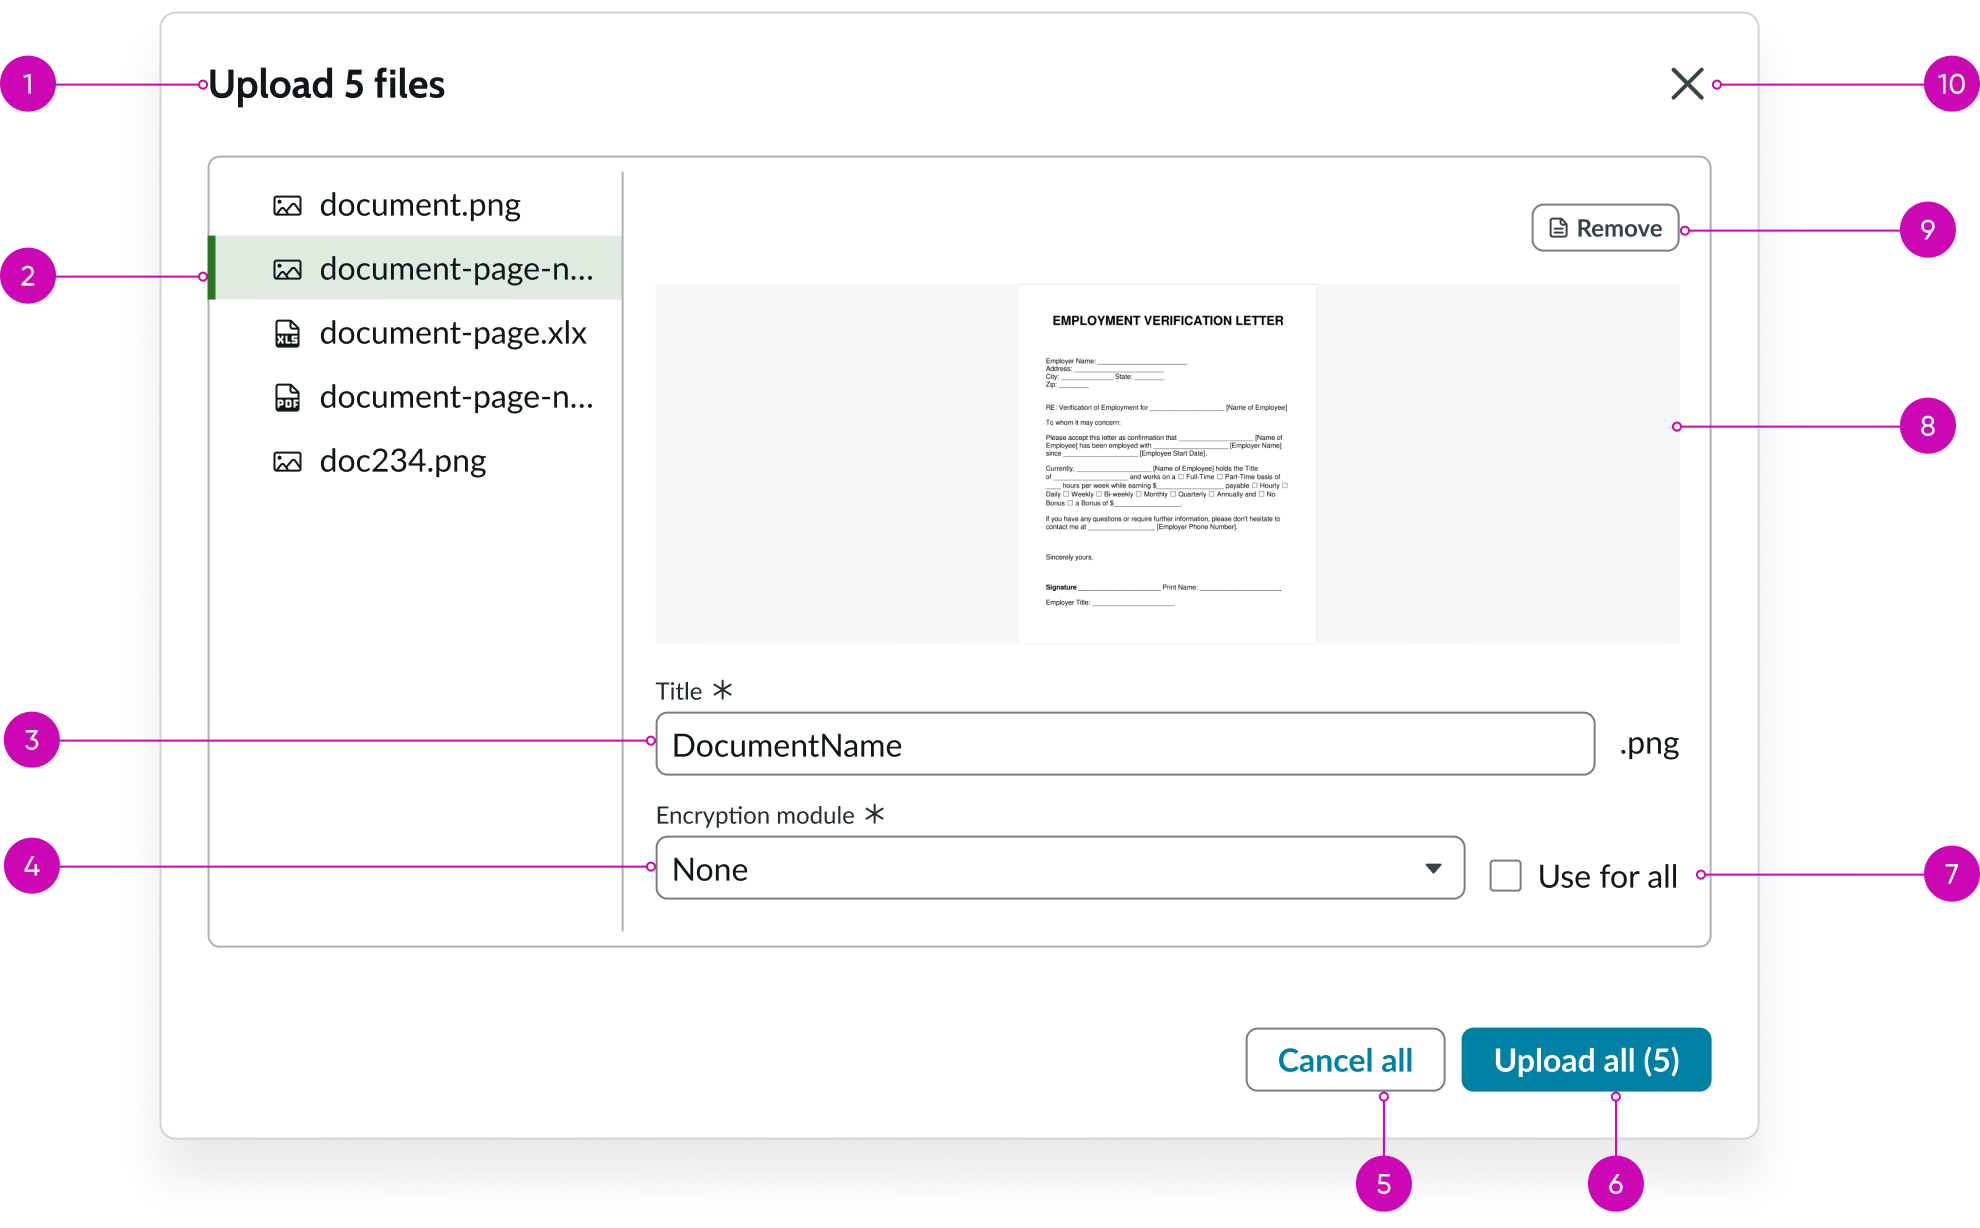This screenshot has width=1980, height=1228.
Task: Select the truncated PDF document-page-n... file
Action: pos(456,397)
